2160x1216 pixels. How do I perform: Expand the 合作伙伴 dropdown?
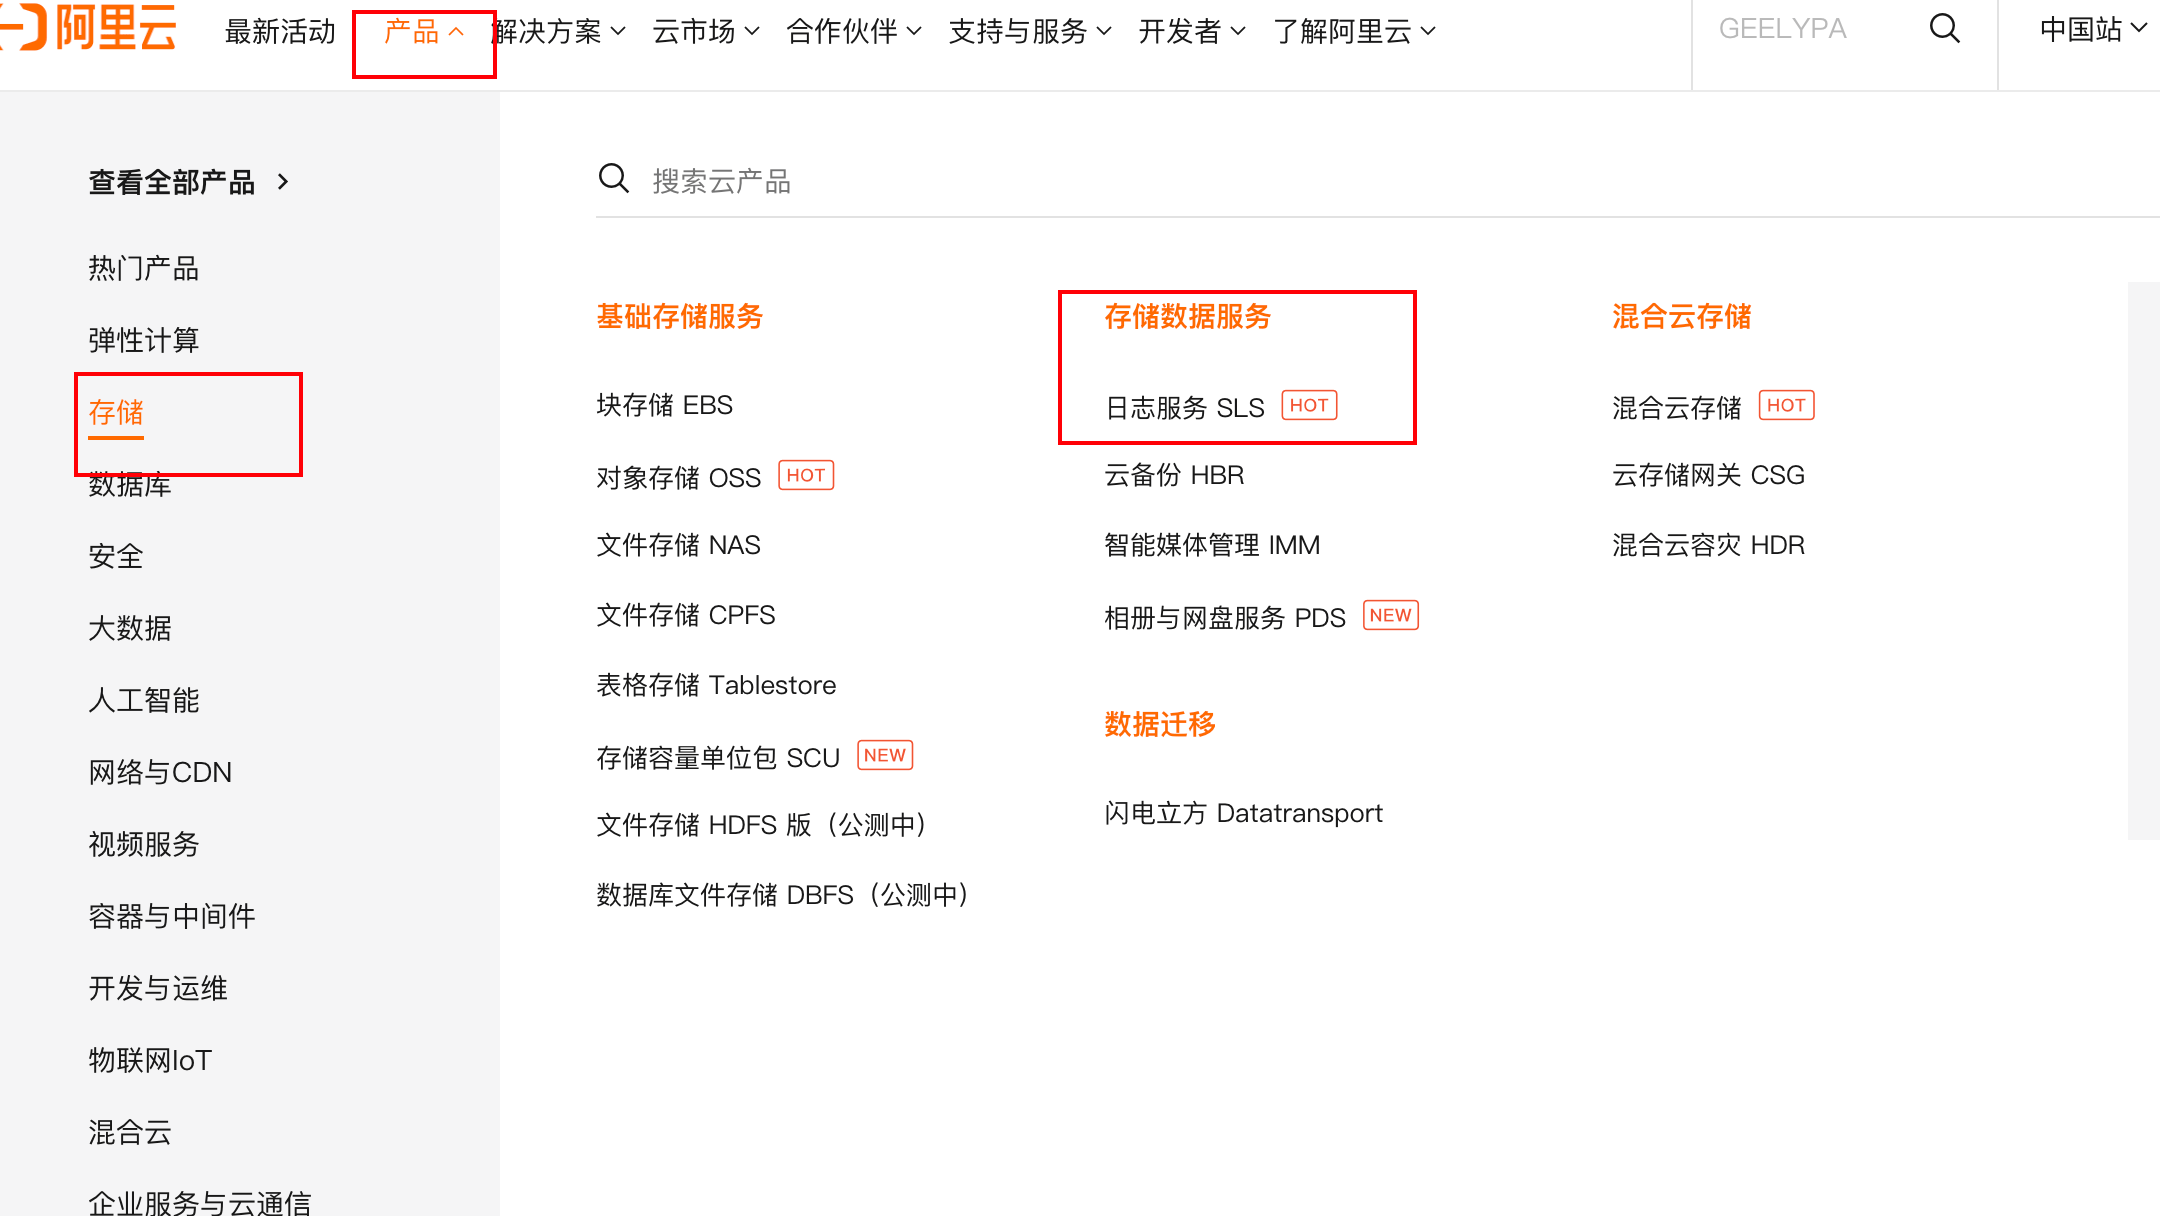click(x=854, y=32)
